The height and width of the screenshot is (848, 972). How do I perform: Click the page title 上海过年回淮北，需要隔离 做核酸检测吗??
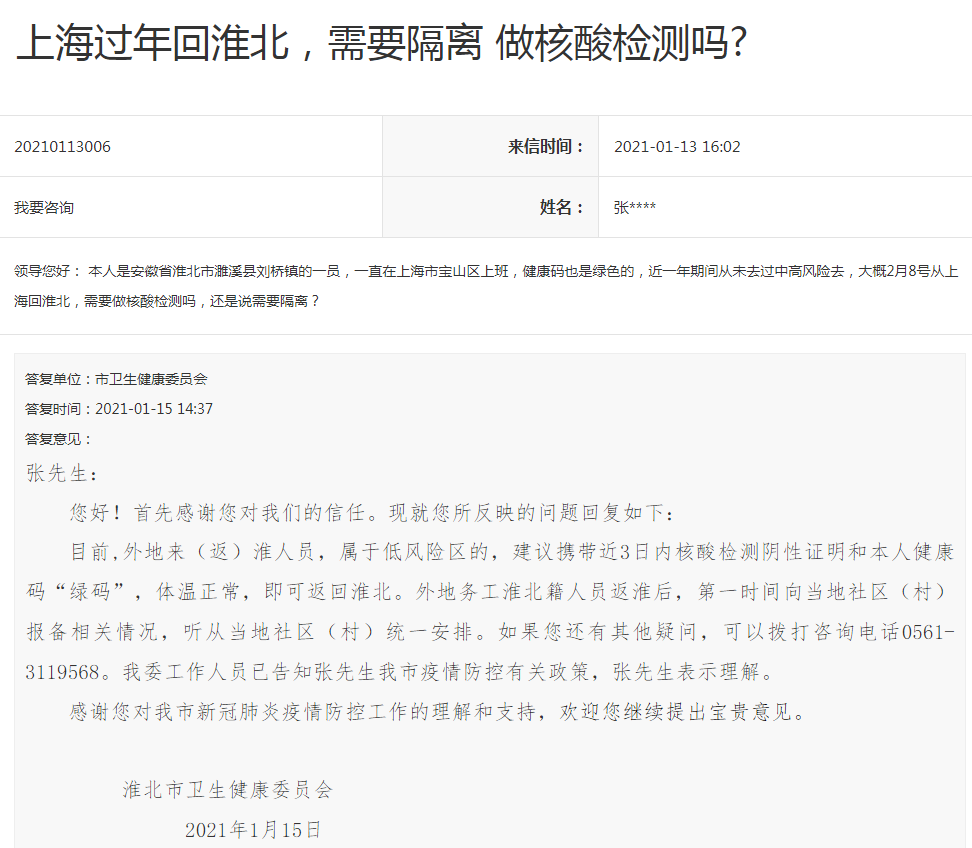[x=381, y=43]
